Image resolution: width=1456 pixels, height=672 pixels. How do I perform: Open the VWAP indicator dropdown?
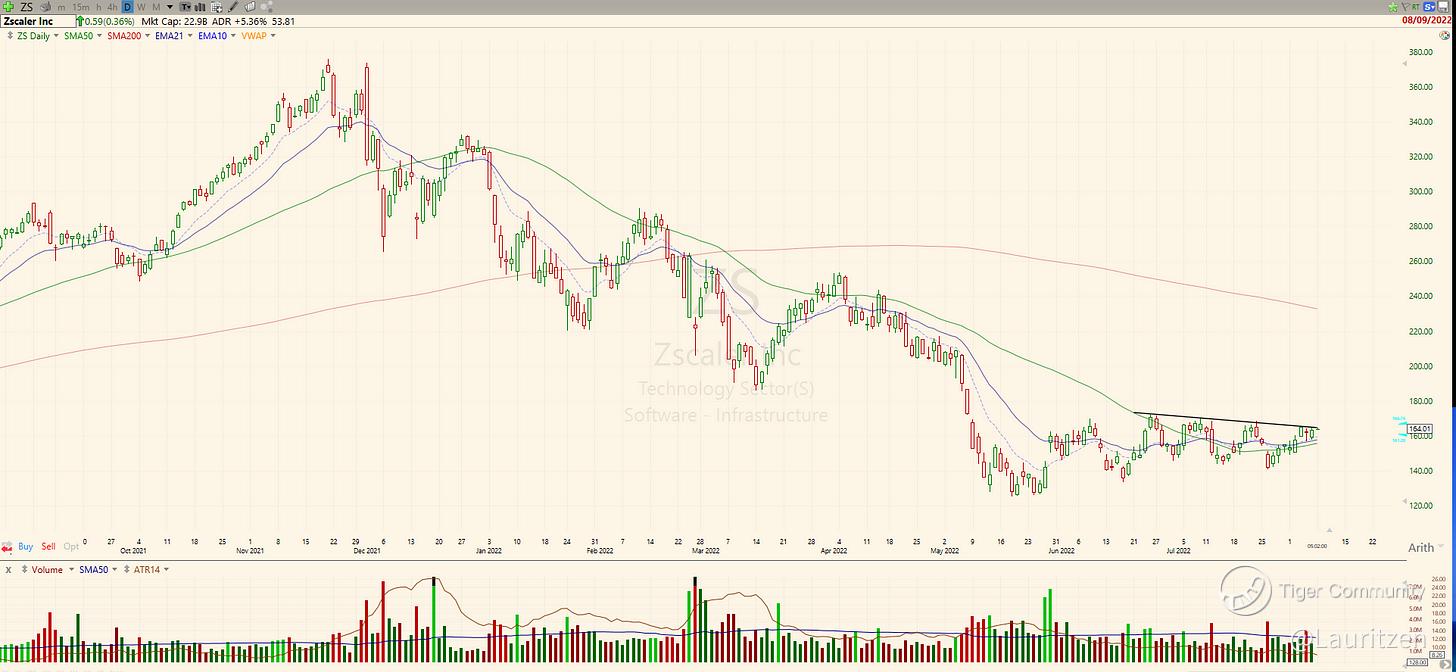(272, 35)
